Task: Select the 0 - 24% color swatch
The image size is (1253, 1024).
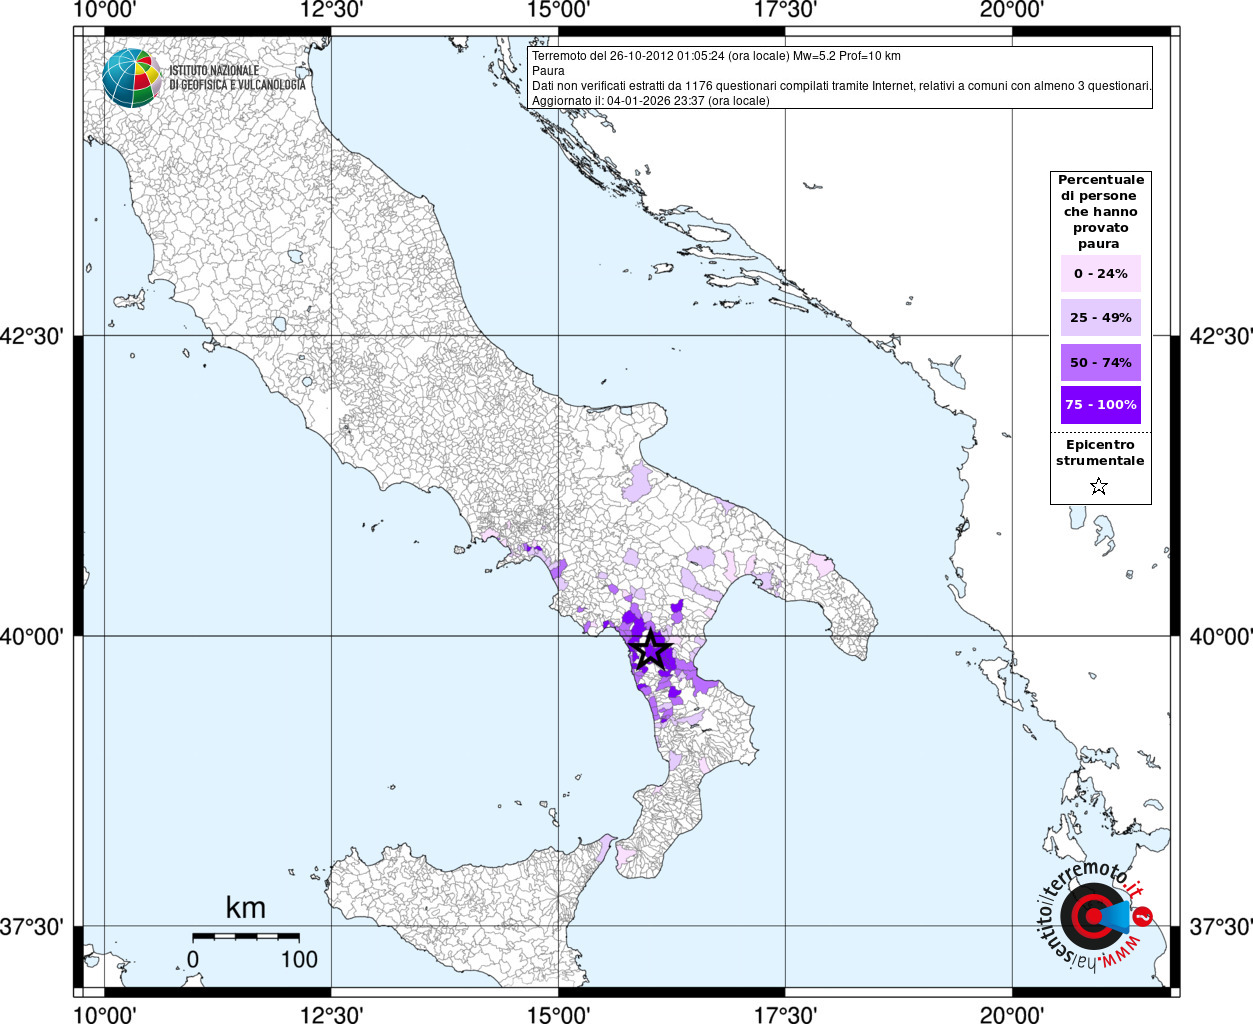Action: (x=1100, y=273)
